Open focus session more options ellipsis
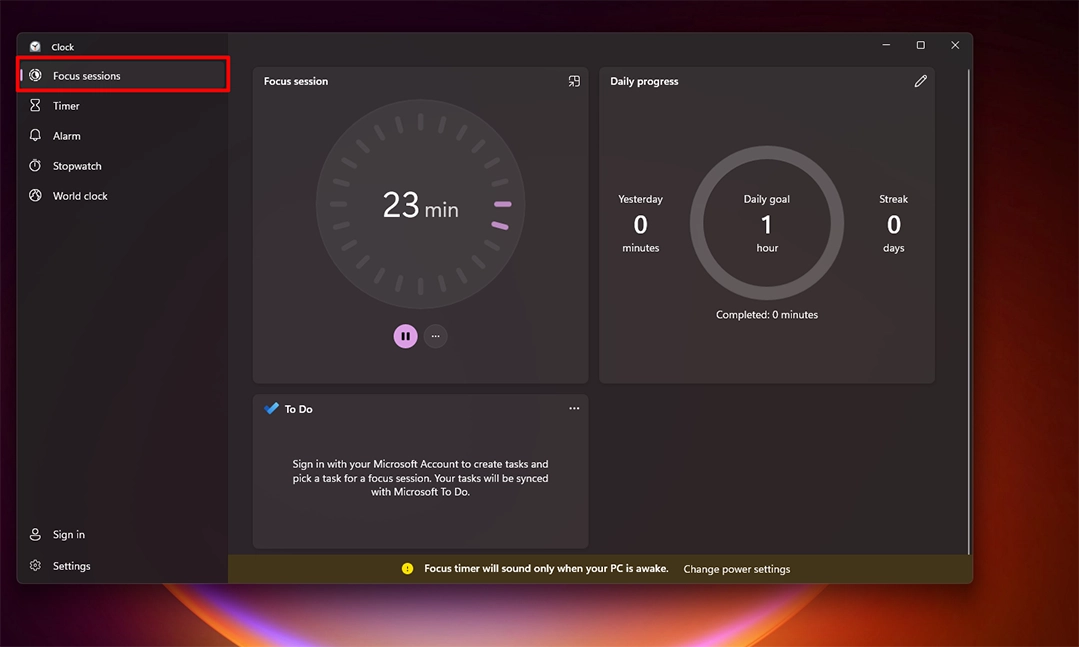Viewport: 1079px width, 647px height. pyautogui.click(x=435, y=336)
